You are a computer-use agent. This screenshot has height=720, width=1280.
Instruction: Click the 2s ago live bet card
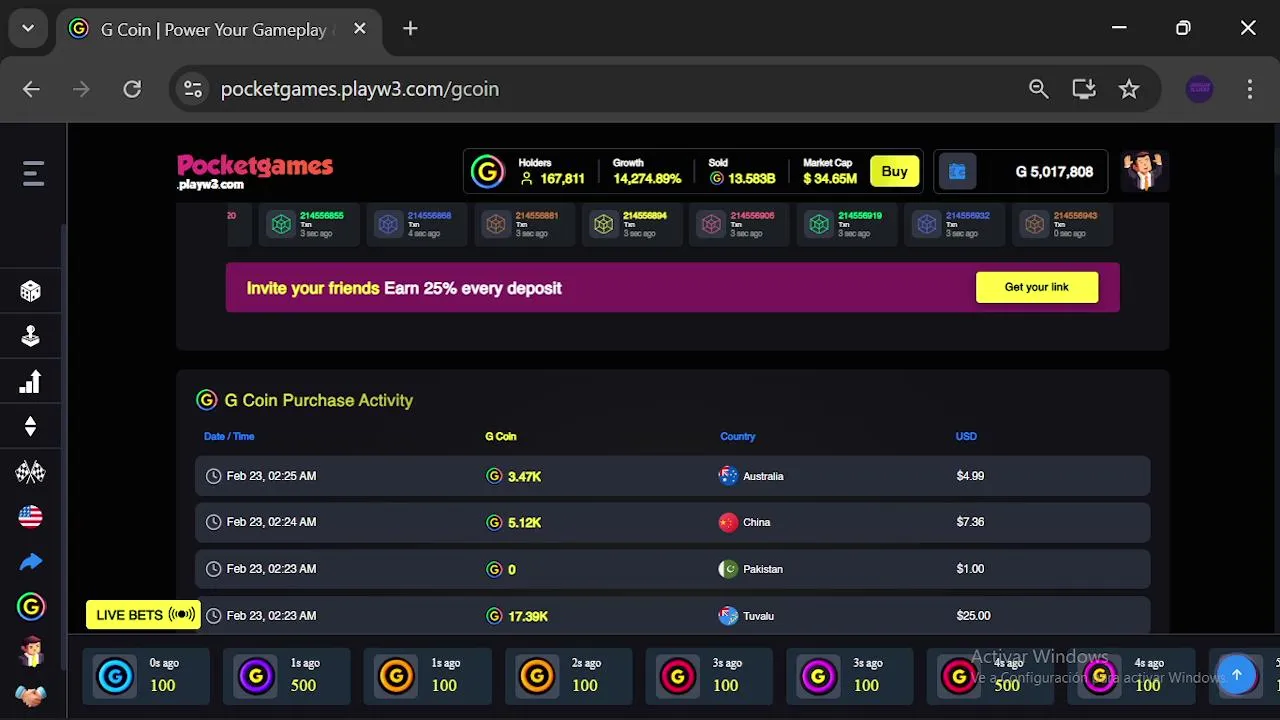pos(569,676)
